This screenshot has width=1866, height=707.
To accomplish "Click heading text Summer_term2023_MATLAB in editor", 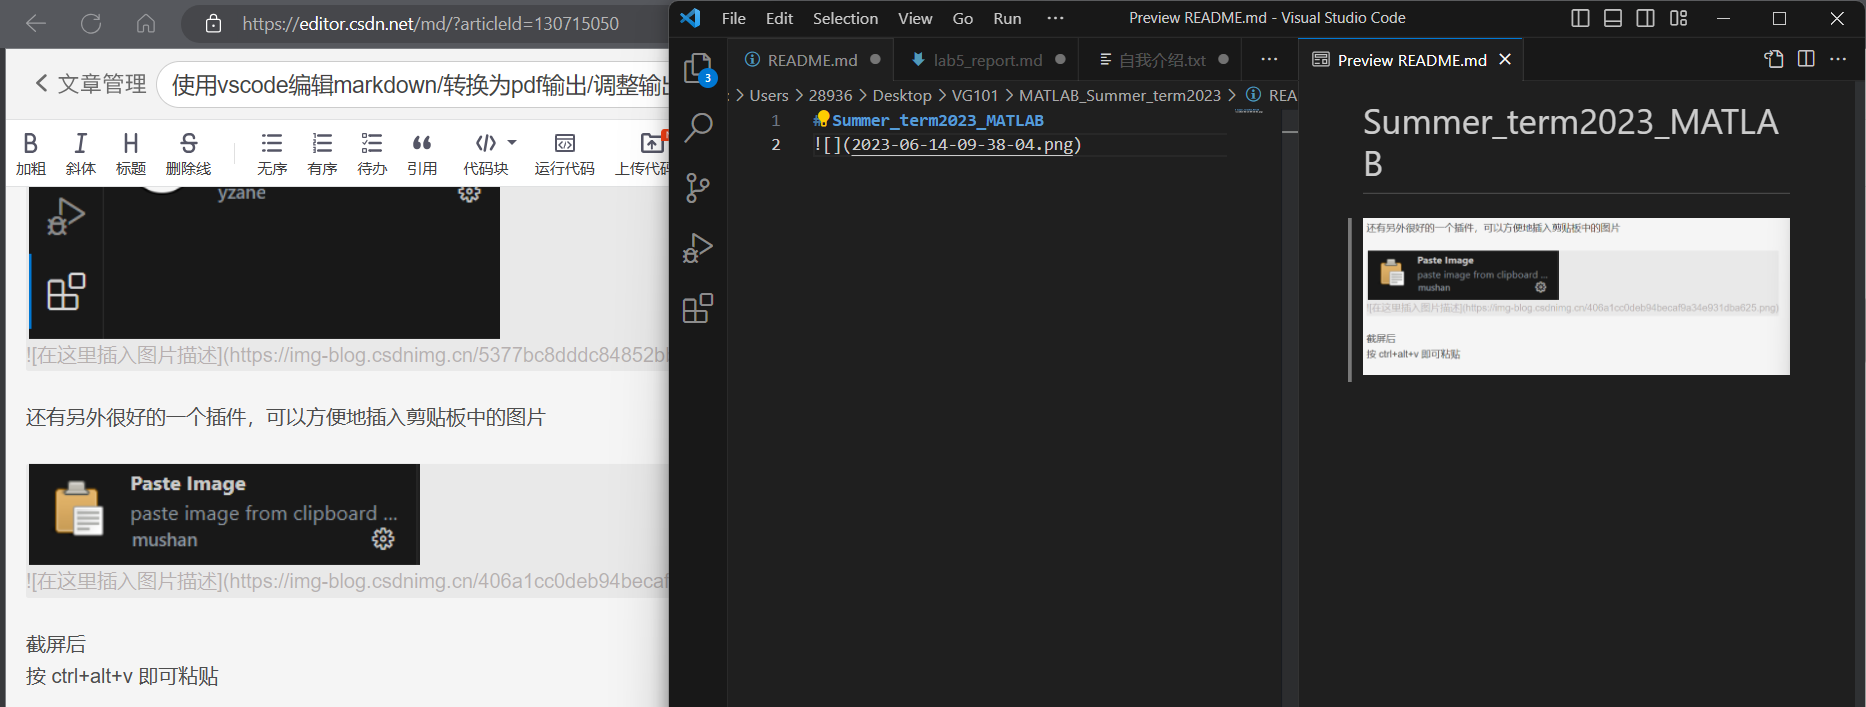I will (x=938, y=120).
